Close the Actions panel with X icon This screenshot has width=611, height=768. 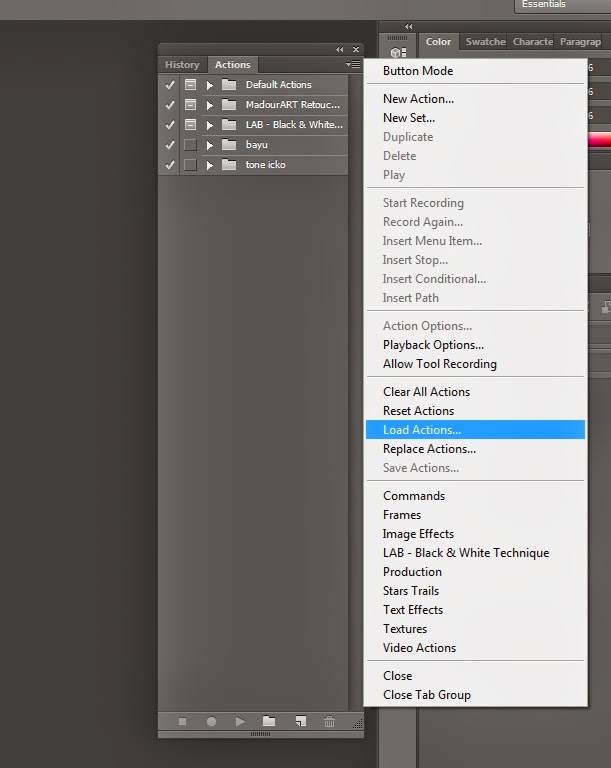pos(356,49)
